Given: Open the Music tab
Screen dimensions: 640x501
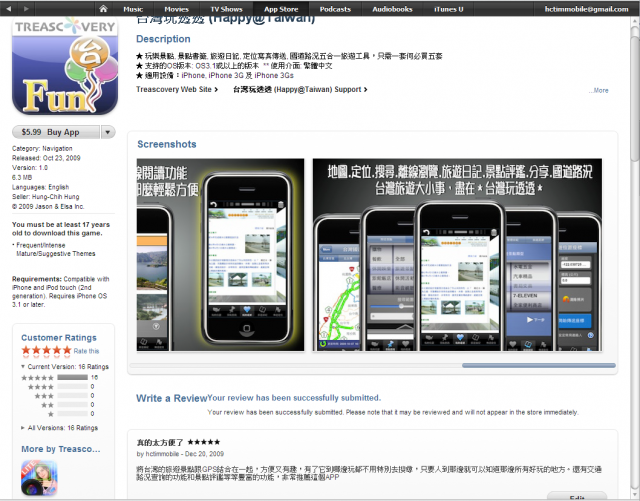Looking at the screenshot, I should coord(133,9).
